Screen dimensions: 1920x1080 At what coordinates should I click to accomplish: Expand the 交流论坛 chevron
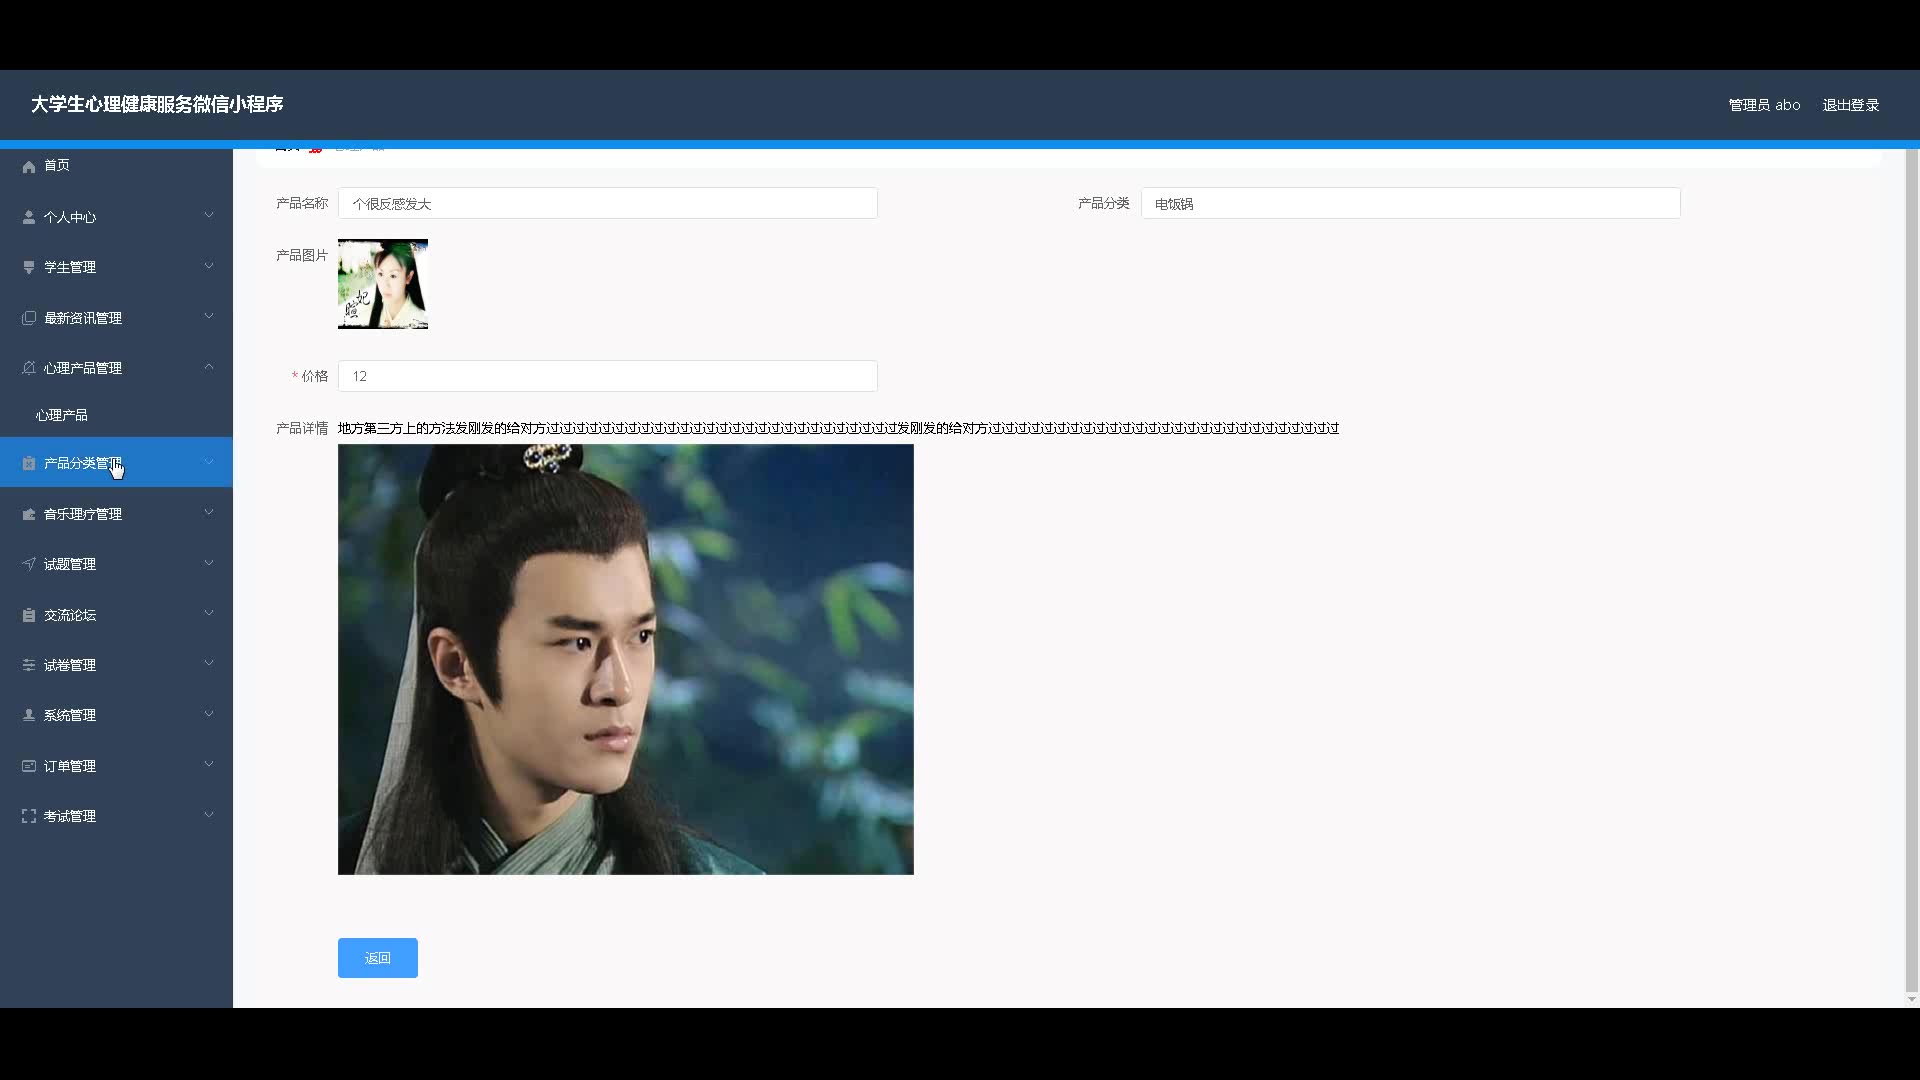[209, 614]
